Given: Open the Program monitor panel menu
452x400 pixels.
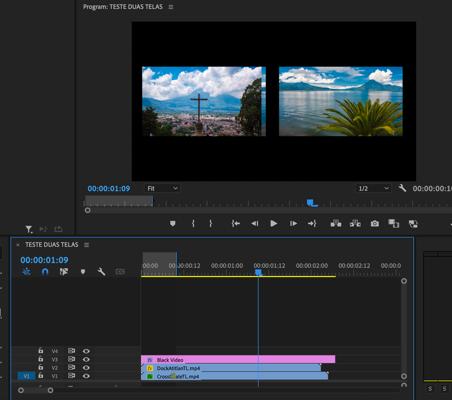Looking at the screenshot, I should point(171,7).
